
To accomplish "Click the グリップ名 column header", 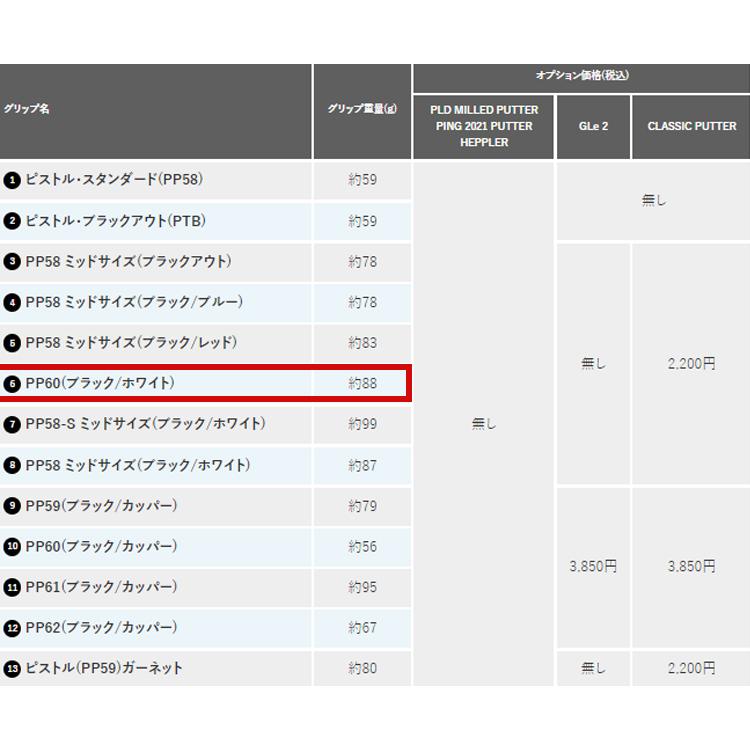I will point(155,111).
